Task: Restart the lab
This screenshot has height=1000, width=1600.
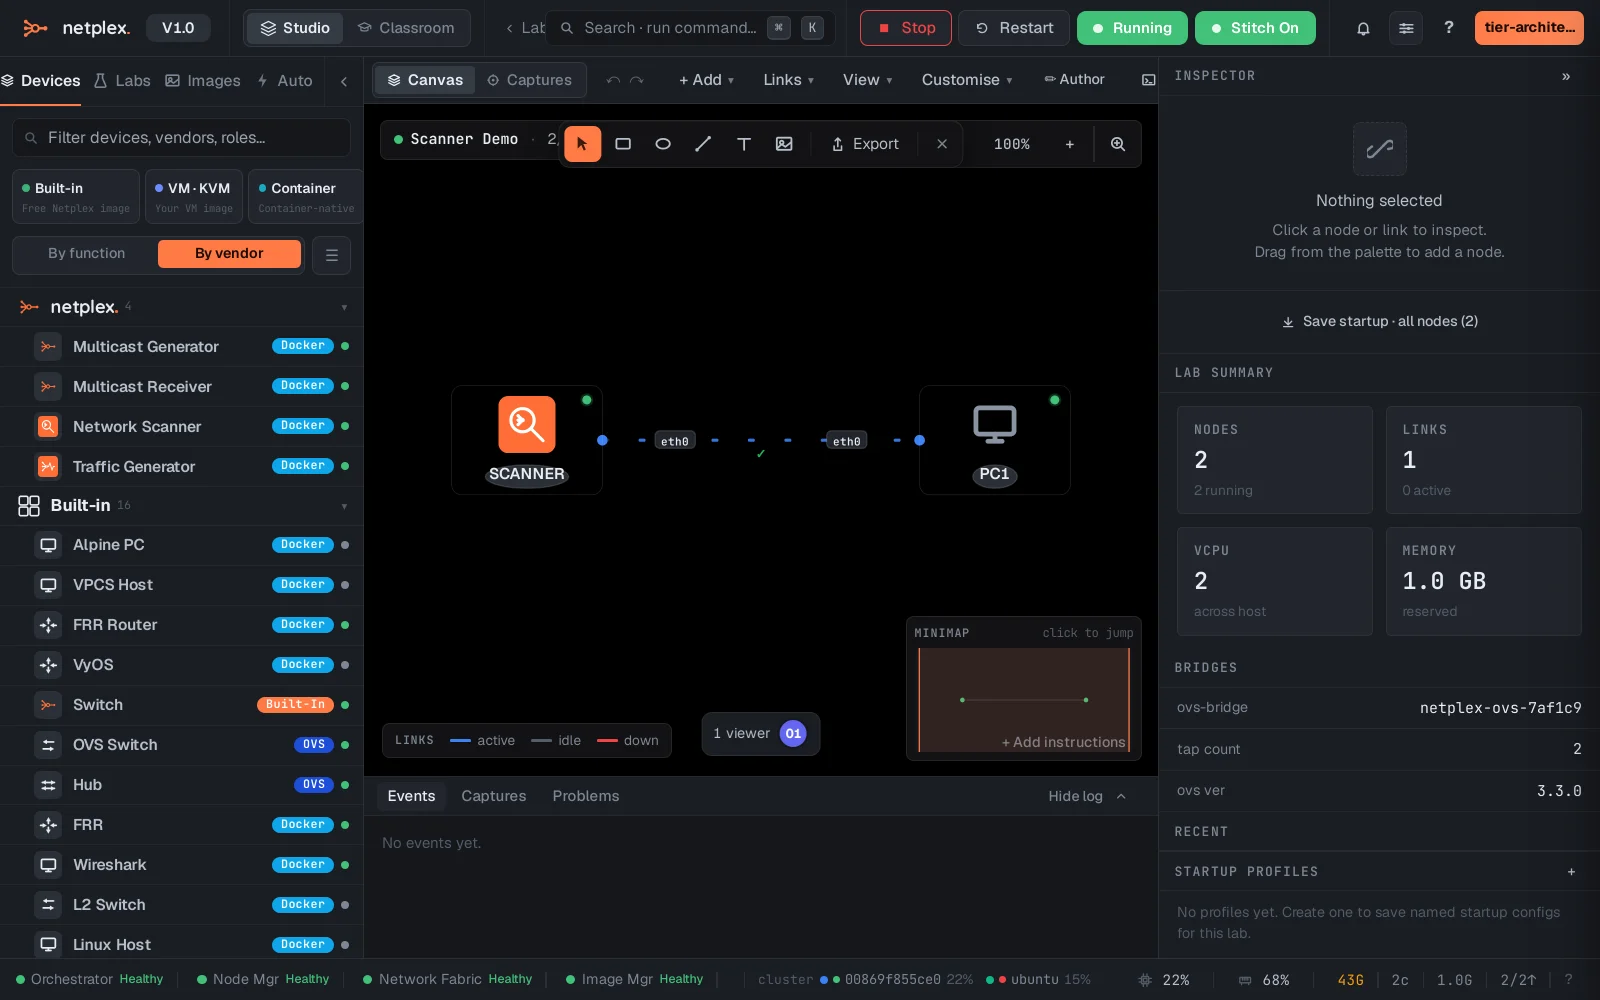Action: click(1014, 28)
